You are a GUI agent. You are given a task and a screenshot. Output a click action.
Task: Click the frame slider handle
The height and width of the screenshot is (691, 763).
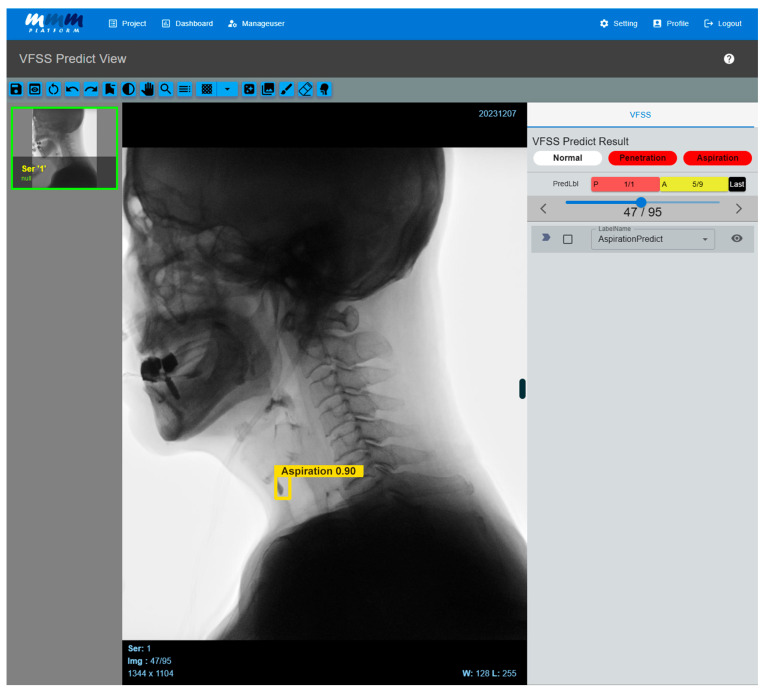pyautogui.click(x=641, y=202)
